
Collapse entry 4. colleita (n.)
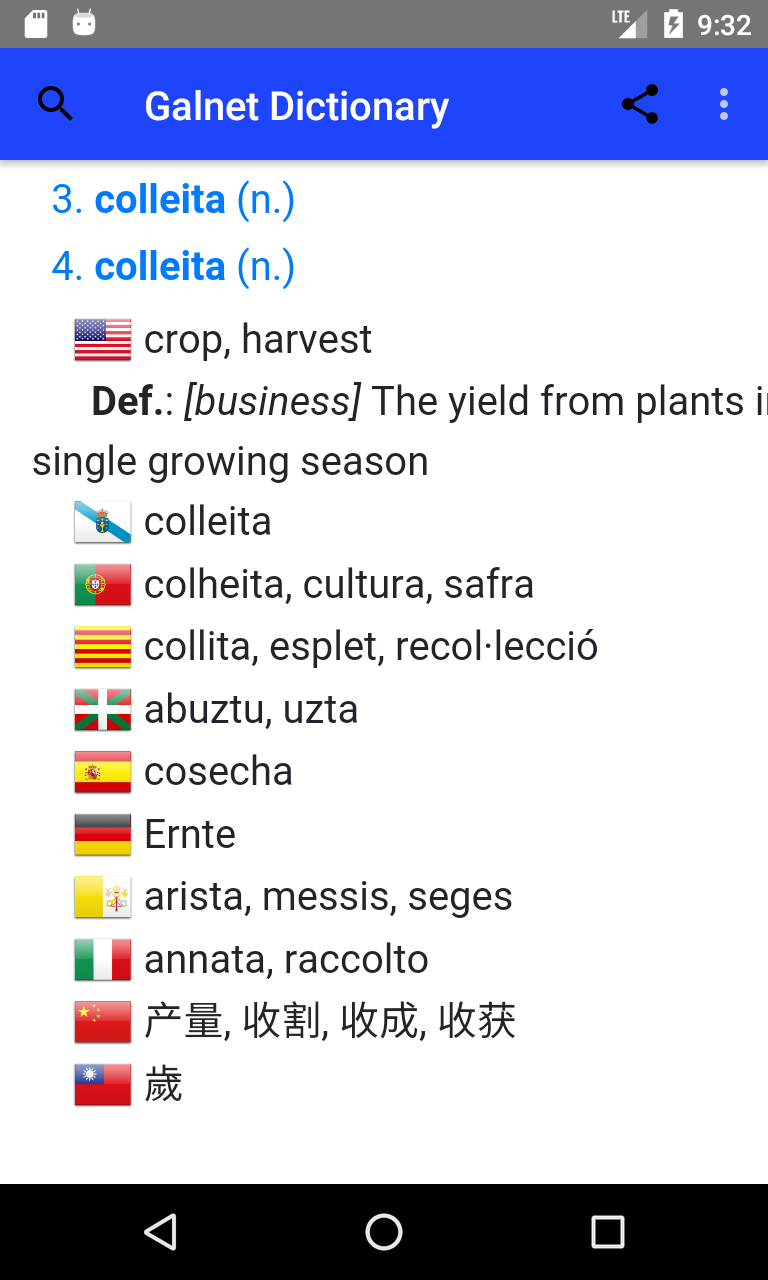pyautogui.click(x=173, y=267)
